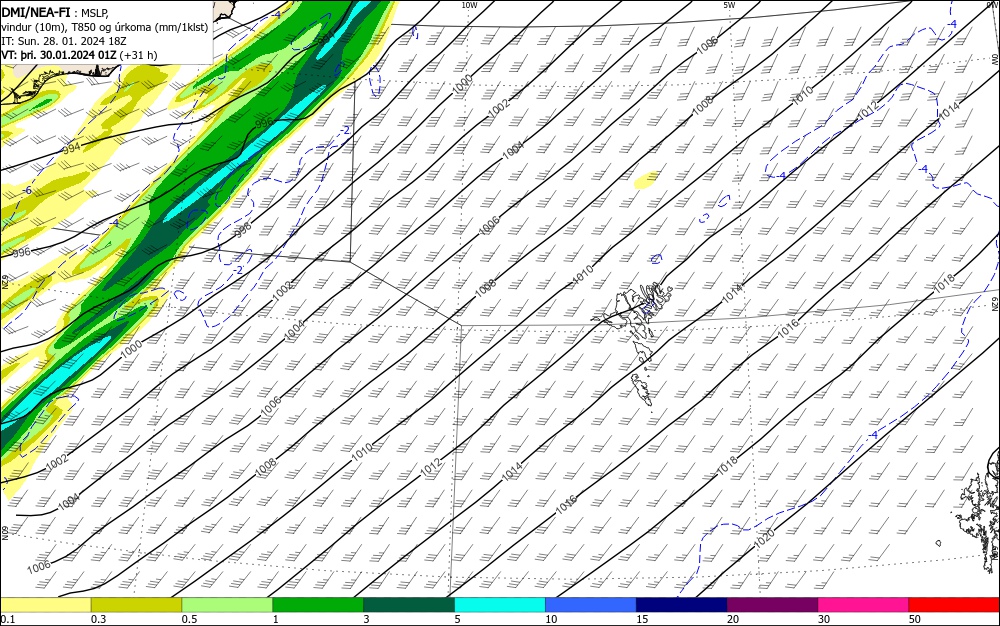
Task: Click the '5W' longitude label
Action: 729,5
